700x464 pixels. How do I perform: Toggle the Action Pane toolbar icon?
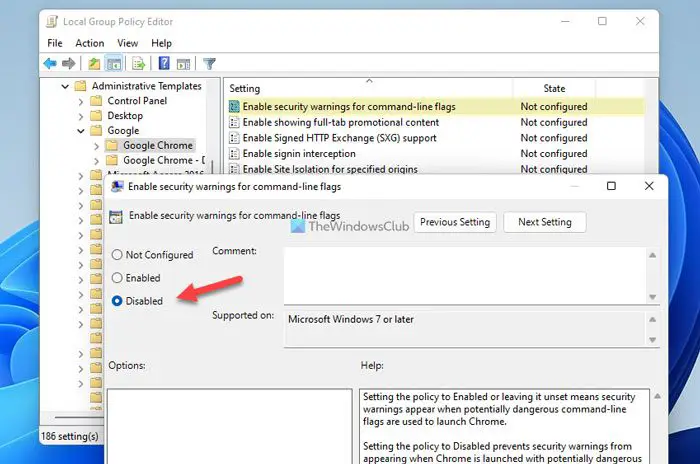pyautogui.click(x=183, y=64)
